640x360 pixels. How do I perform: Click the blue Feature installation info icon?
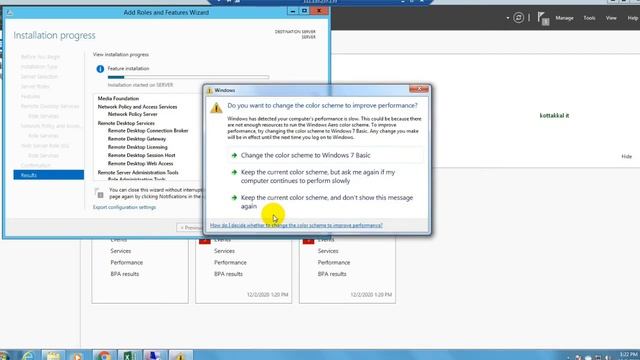(x=100, y=69)
